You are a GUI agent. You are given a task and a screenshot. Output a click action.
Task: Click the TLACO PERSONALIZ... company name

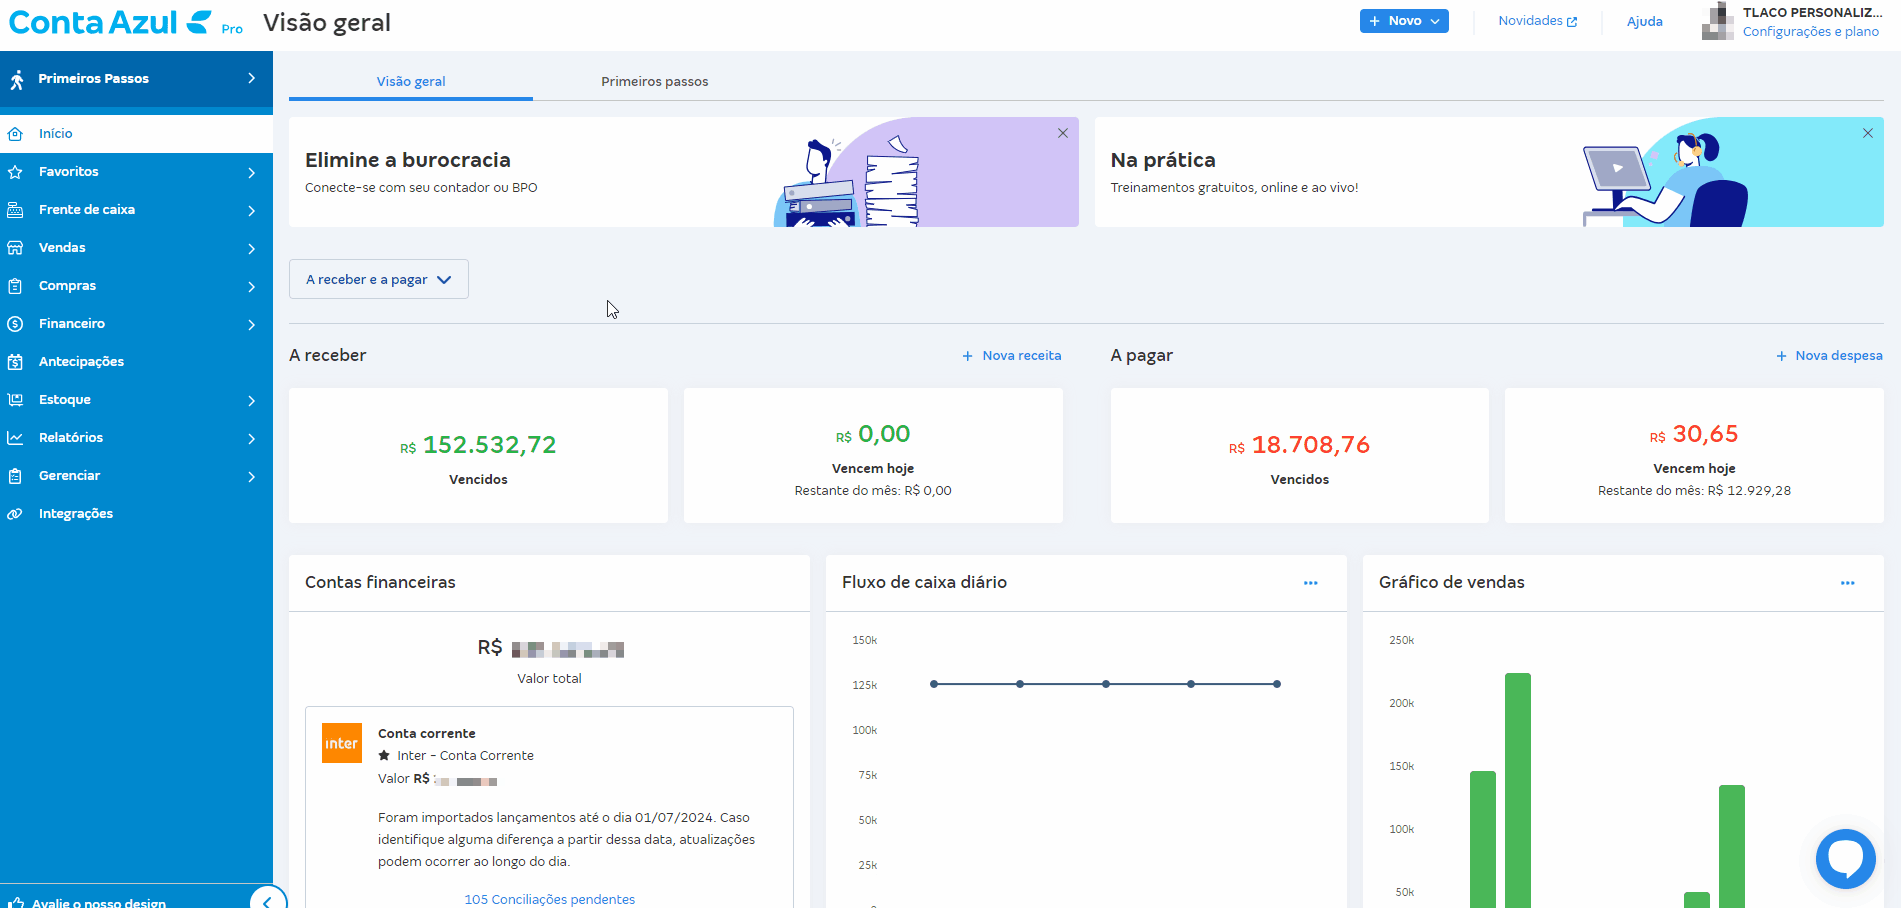click(x=1812, y=13)
